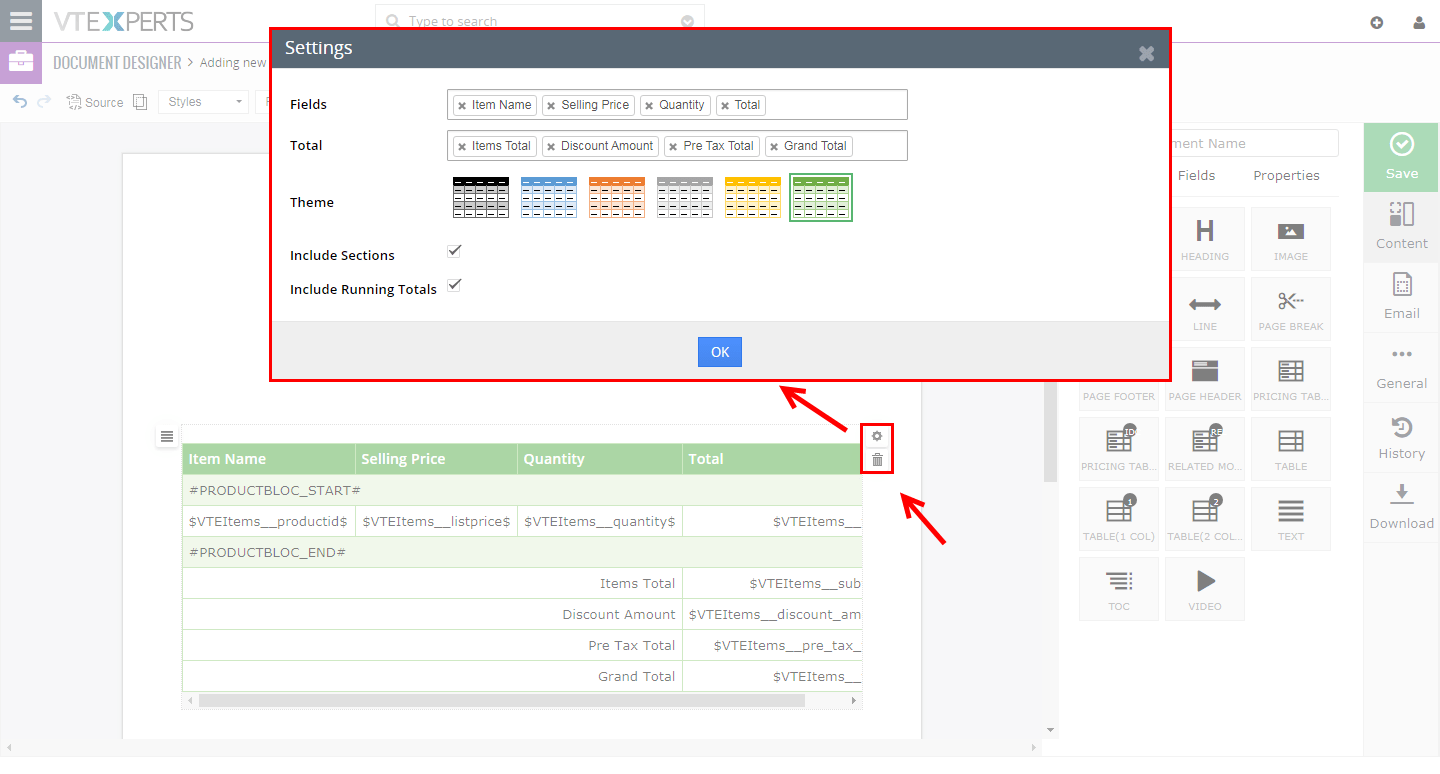Viewport: 1440px width, 774px height.
Task: Open the Fields tab
Action: pyautogui.click(x=1196, y=175)
